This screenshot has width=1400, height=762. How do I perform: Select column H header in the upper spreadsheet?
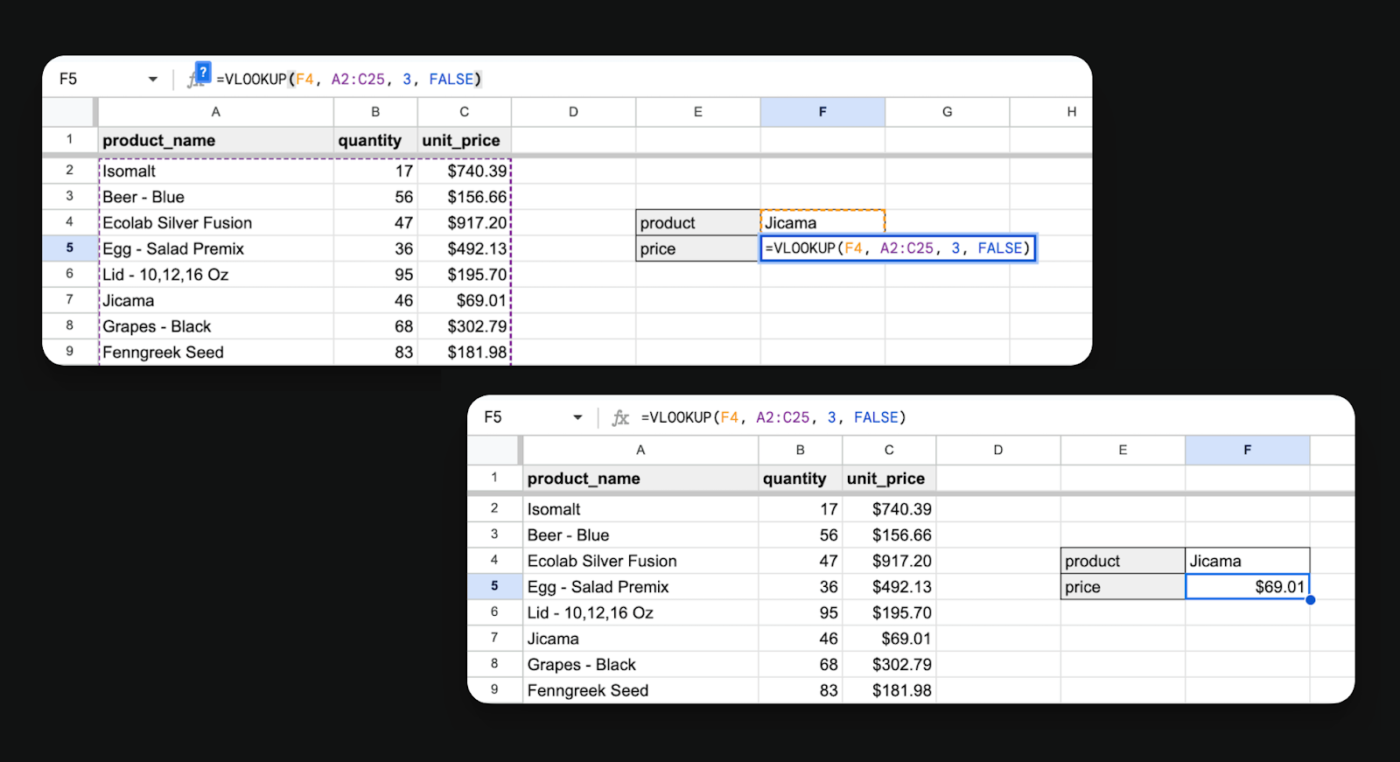1071,112
